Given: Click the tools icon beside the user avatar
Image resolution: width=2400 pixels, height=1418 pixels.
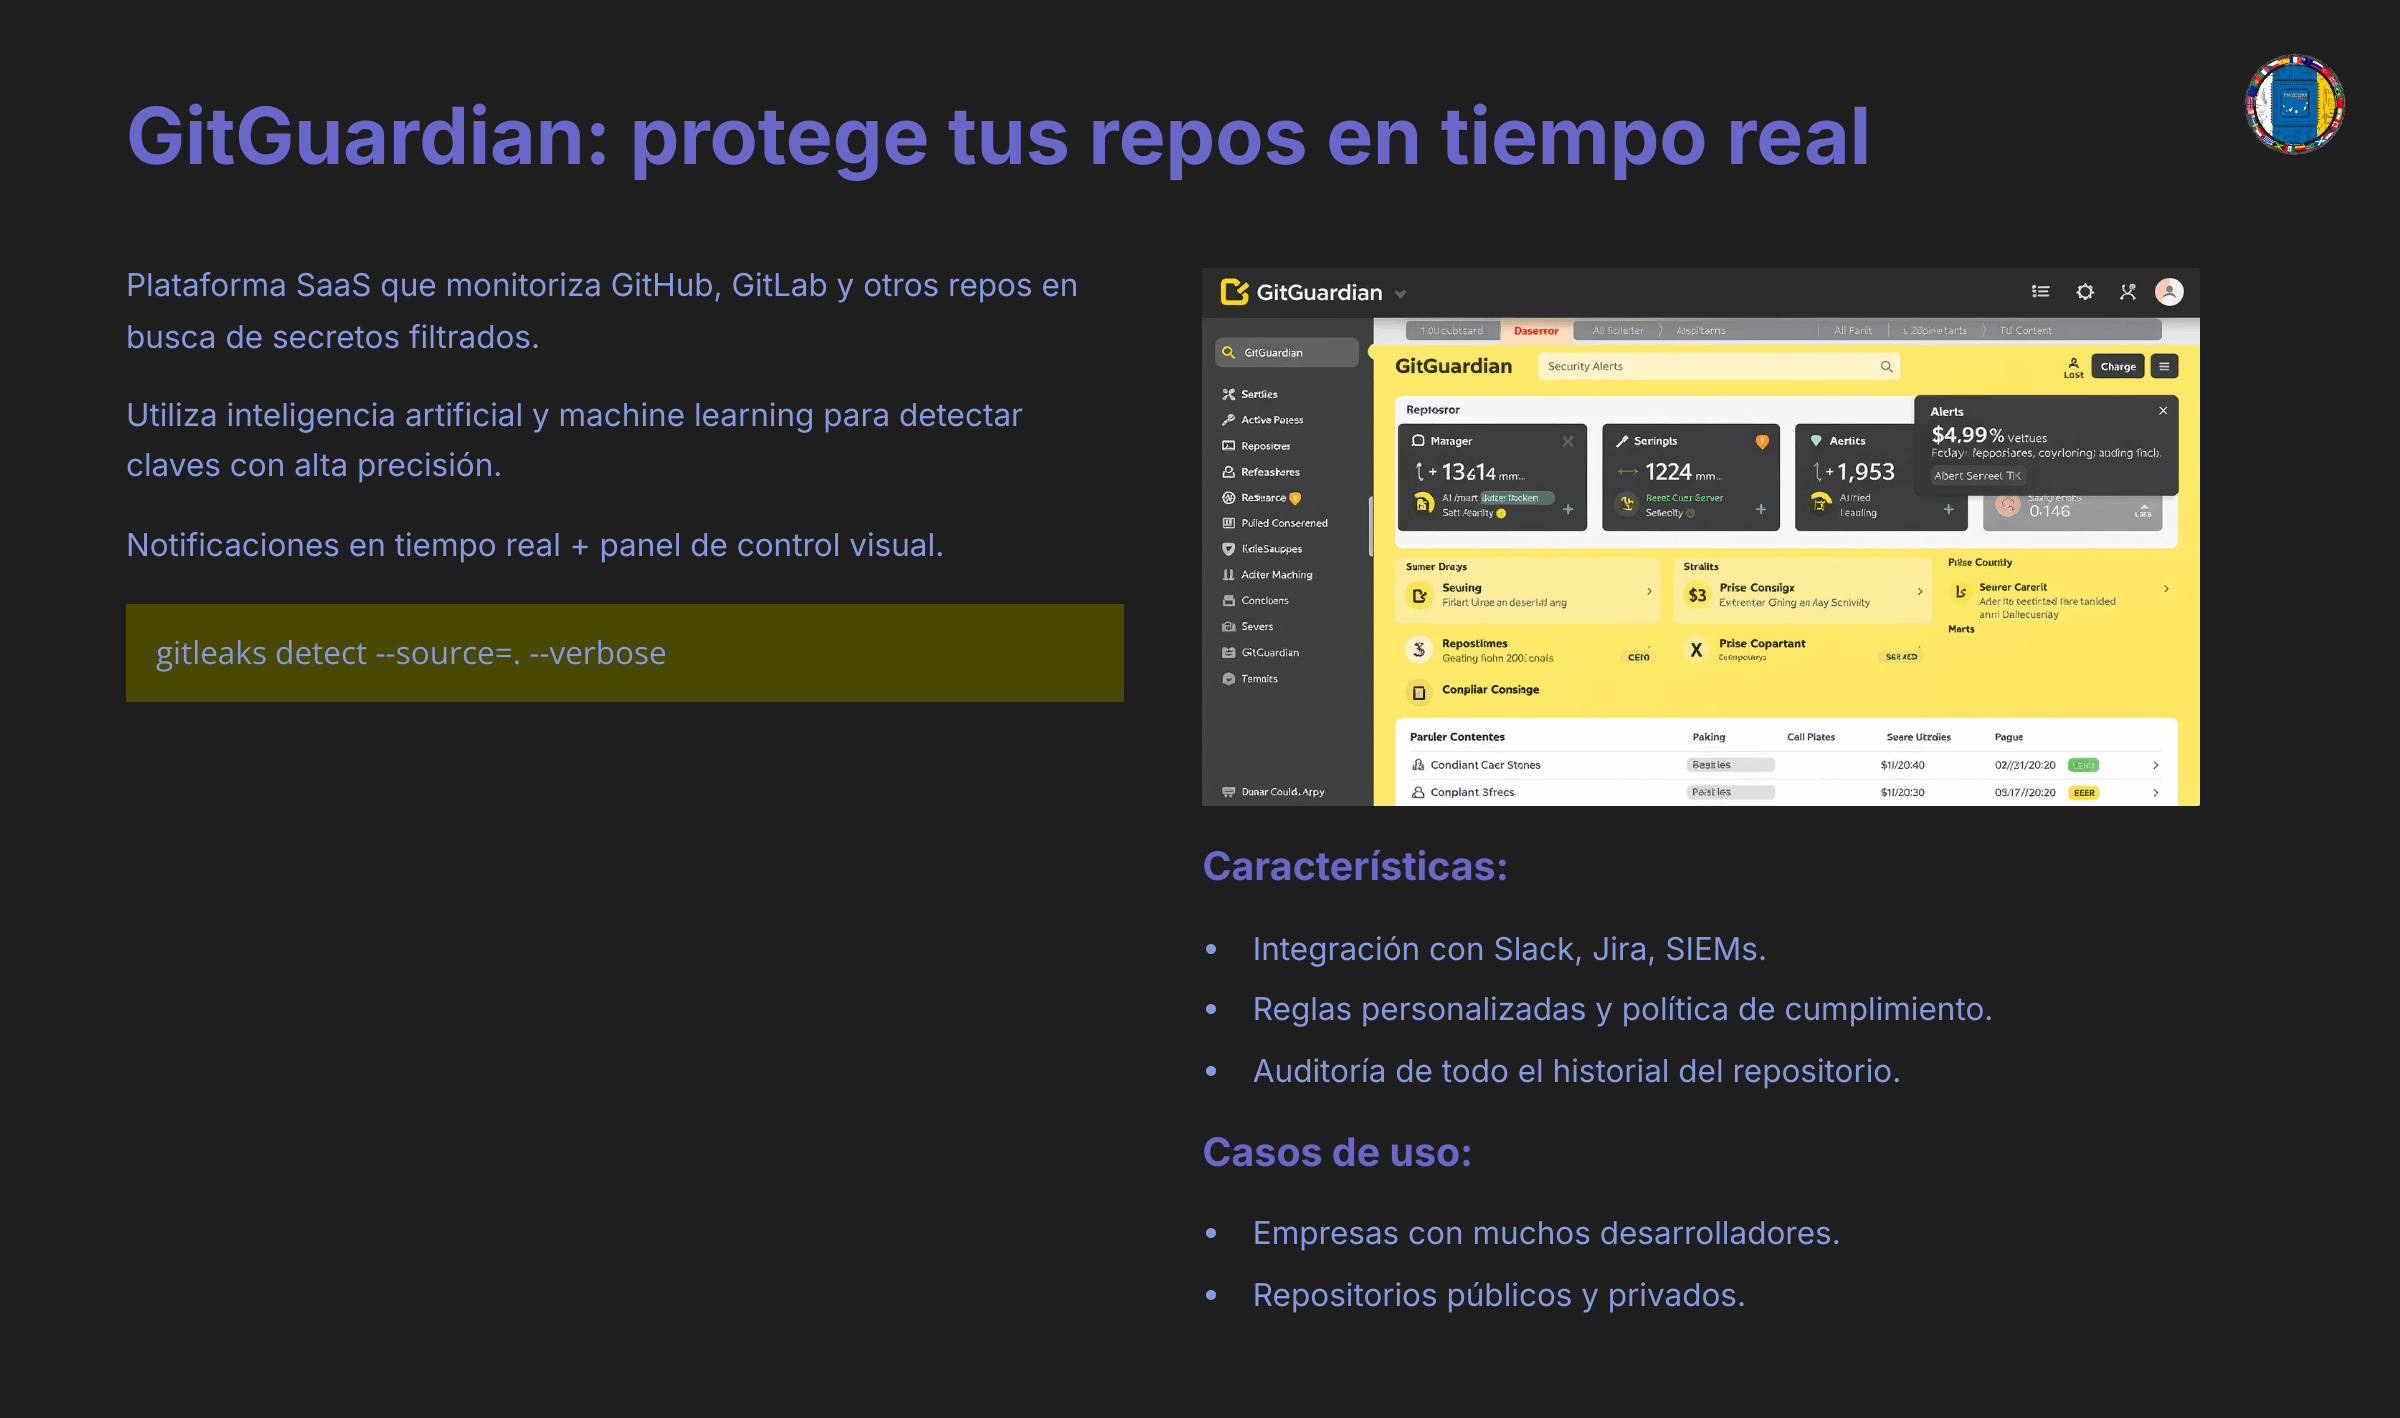Looking at the screenshot, I should pyautogui.click(x=2128, y=292).
